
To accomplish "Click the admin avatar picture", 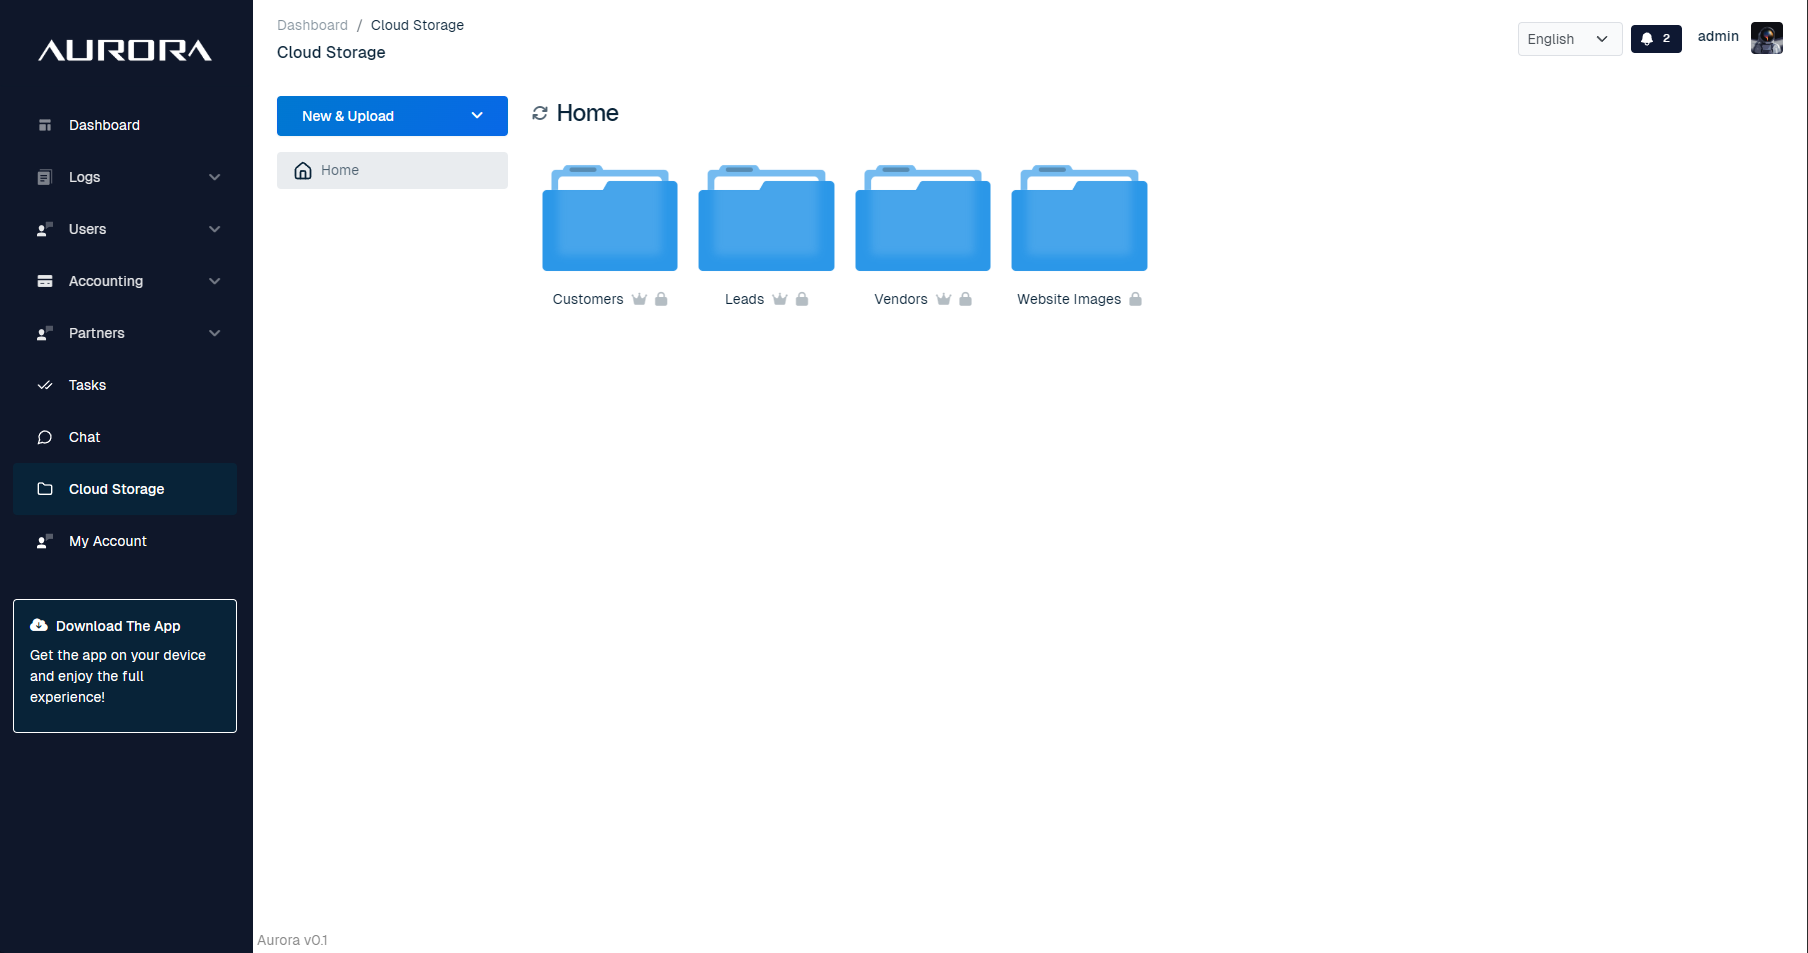I will pyautogui.click(x=1766, y=38).
